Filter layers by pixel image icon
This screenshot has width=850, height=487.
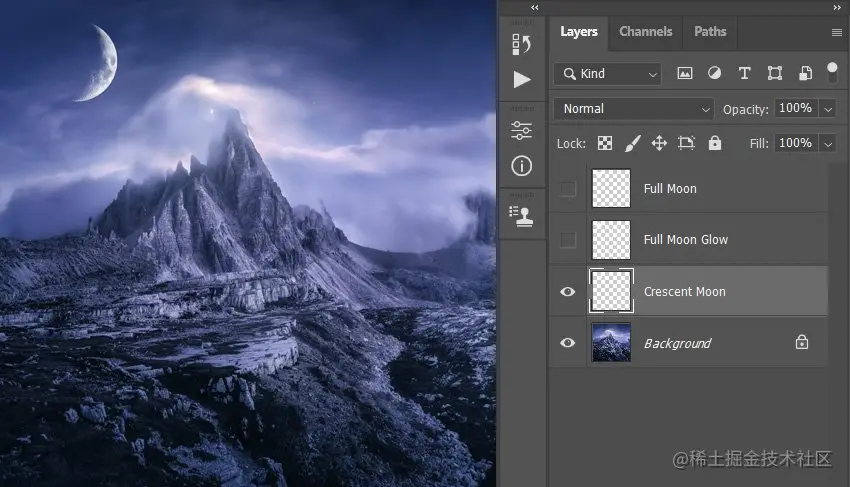(x=685, y=73)
